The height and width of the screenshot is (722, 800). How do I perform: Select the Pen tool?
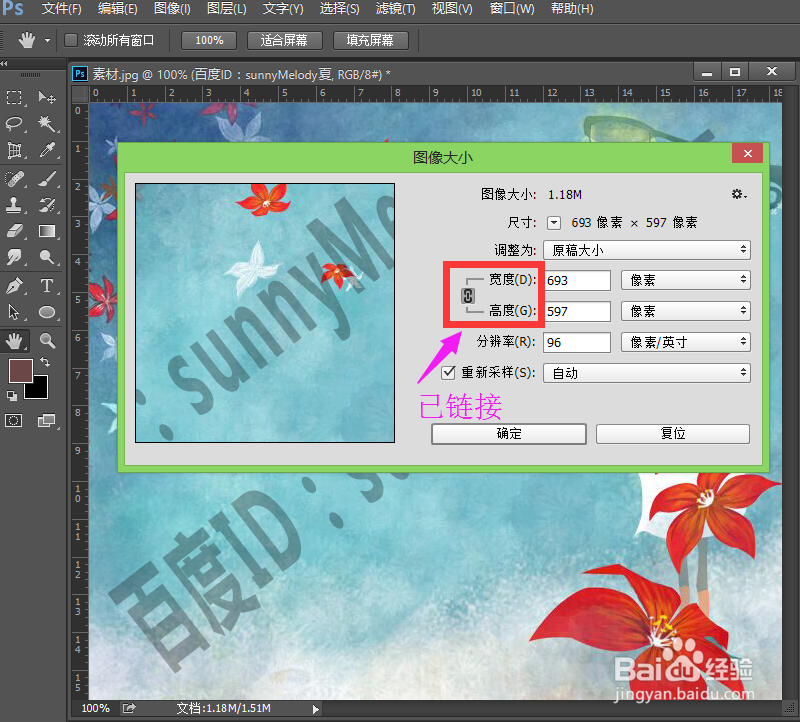(x=14, y=286)
